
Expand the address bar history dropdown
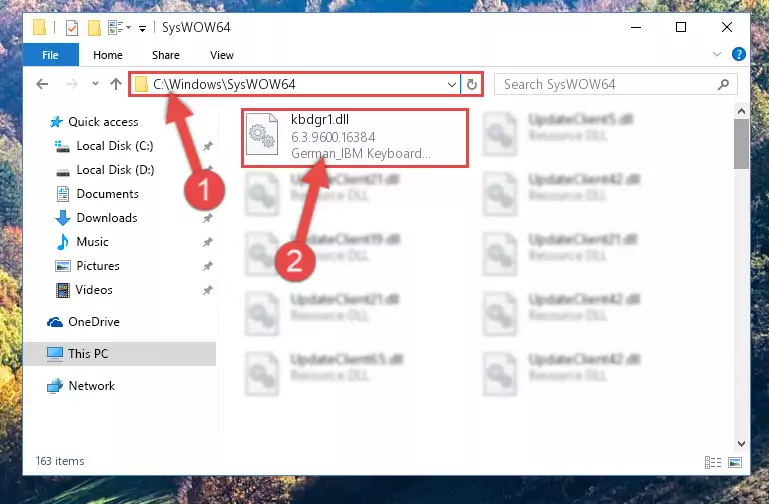[452, 85]
